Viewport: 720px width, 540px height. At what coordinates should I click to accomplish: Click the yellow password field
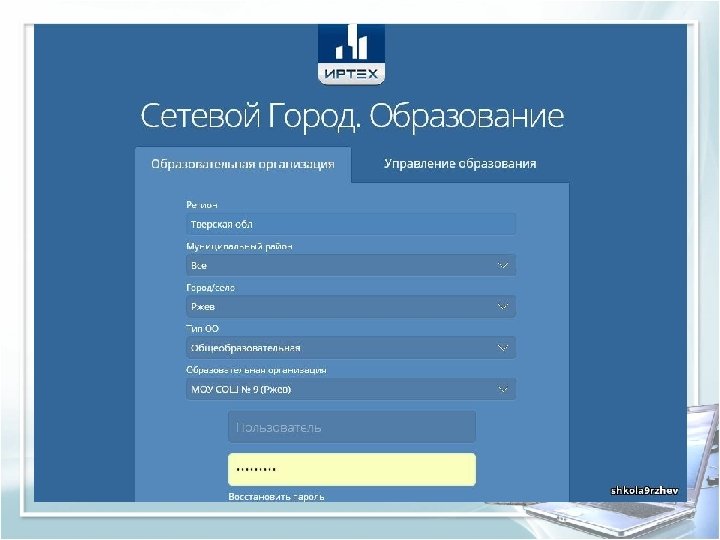(x=352, y=469)
